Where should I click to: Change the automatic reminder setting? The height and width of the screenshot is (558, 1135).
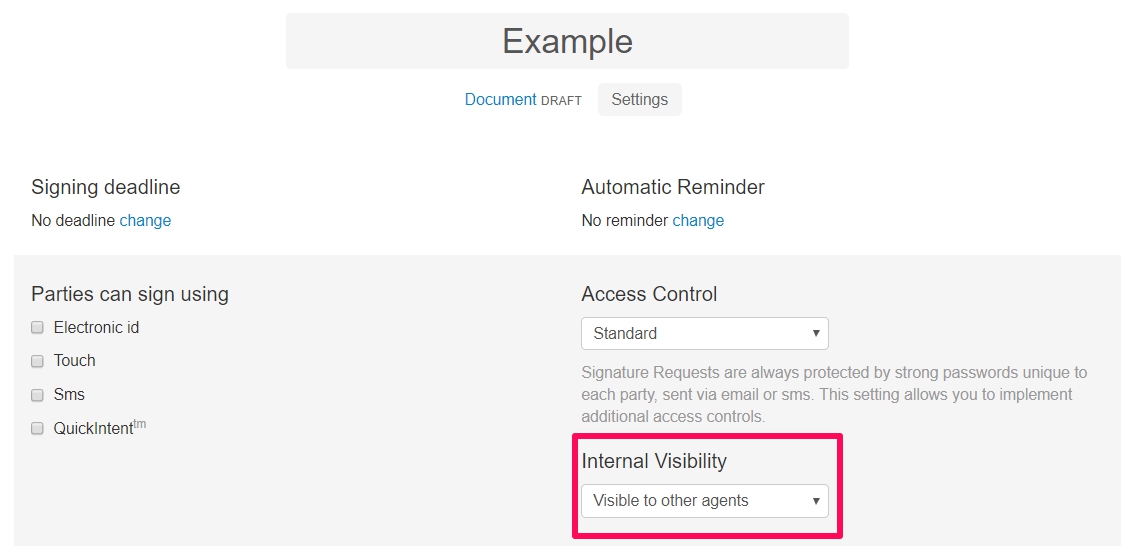[698, 221]
